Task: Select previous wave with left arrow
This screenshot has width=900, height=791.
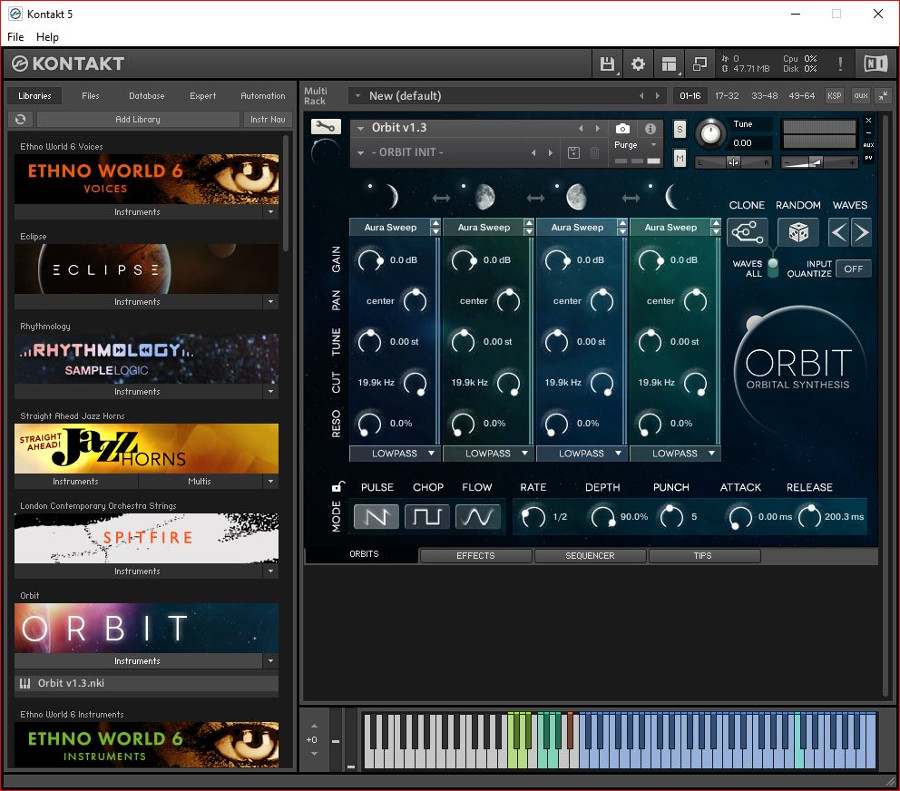Action: click(x=839, y=232)
